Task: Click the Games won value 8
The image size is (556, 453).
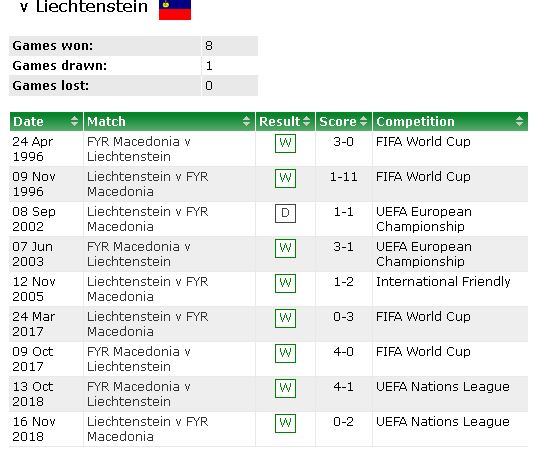Action: (209, 46)
